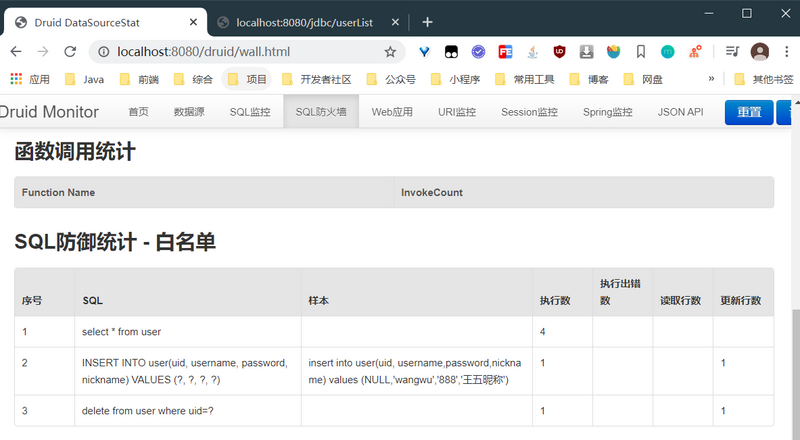
Task: Open the Java bookmark folder
Action: coord(85,79)
